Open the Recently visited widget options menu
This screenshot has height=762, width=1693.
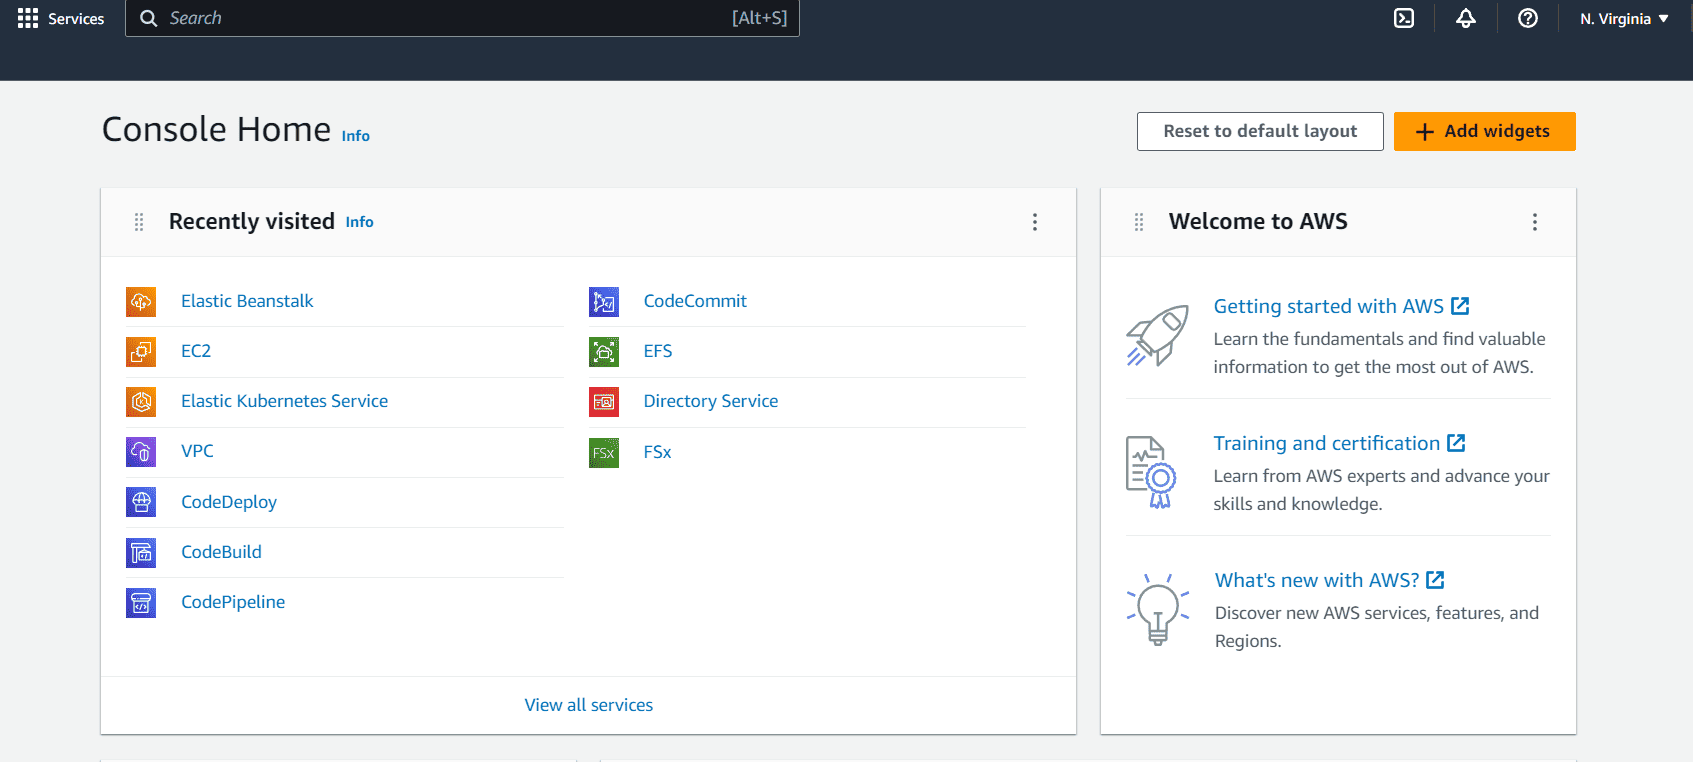tap(1035, 222)
